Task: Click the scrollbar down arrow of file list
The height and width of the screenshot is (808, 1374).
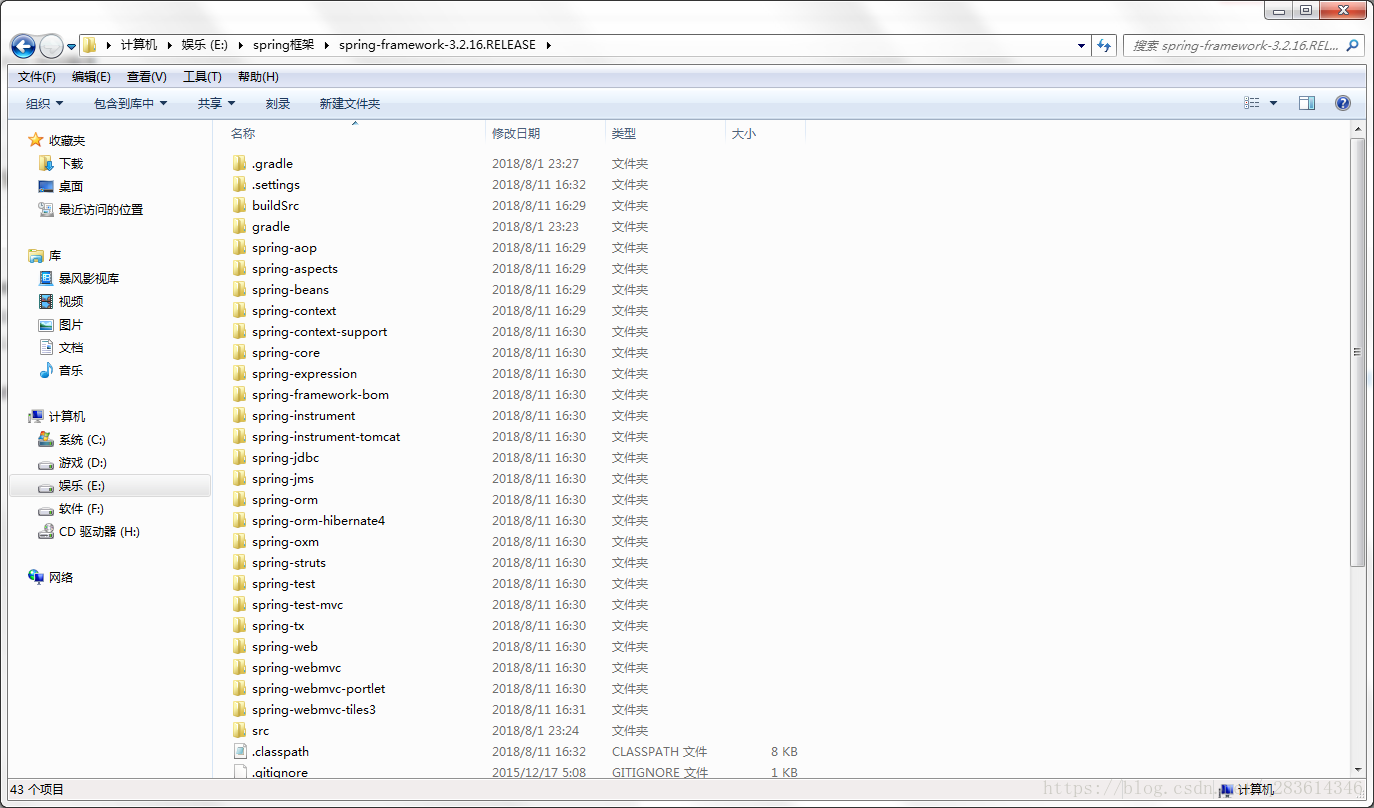Action: pos(1357,770)
